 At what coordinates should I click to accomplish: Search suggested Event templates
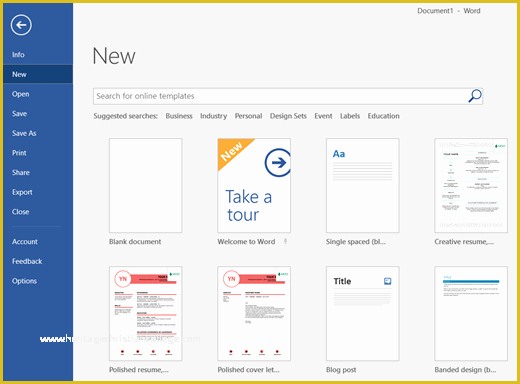click(323, 116)
